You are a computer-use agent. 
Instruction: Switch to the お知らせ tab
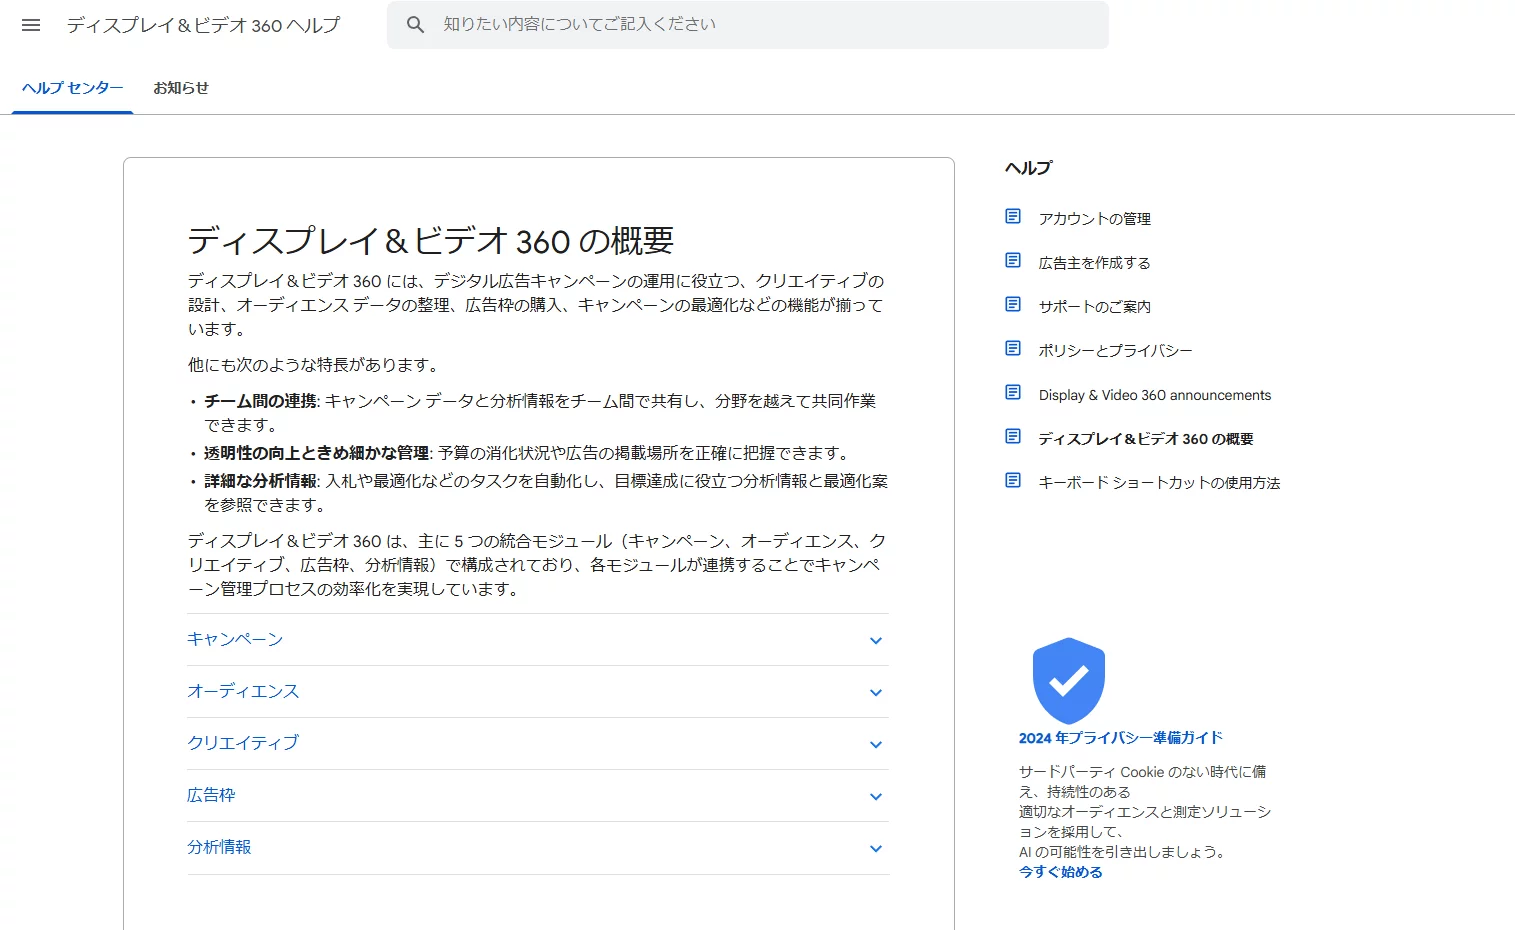pos(180,88)
